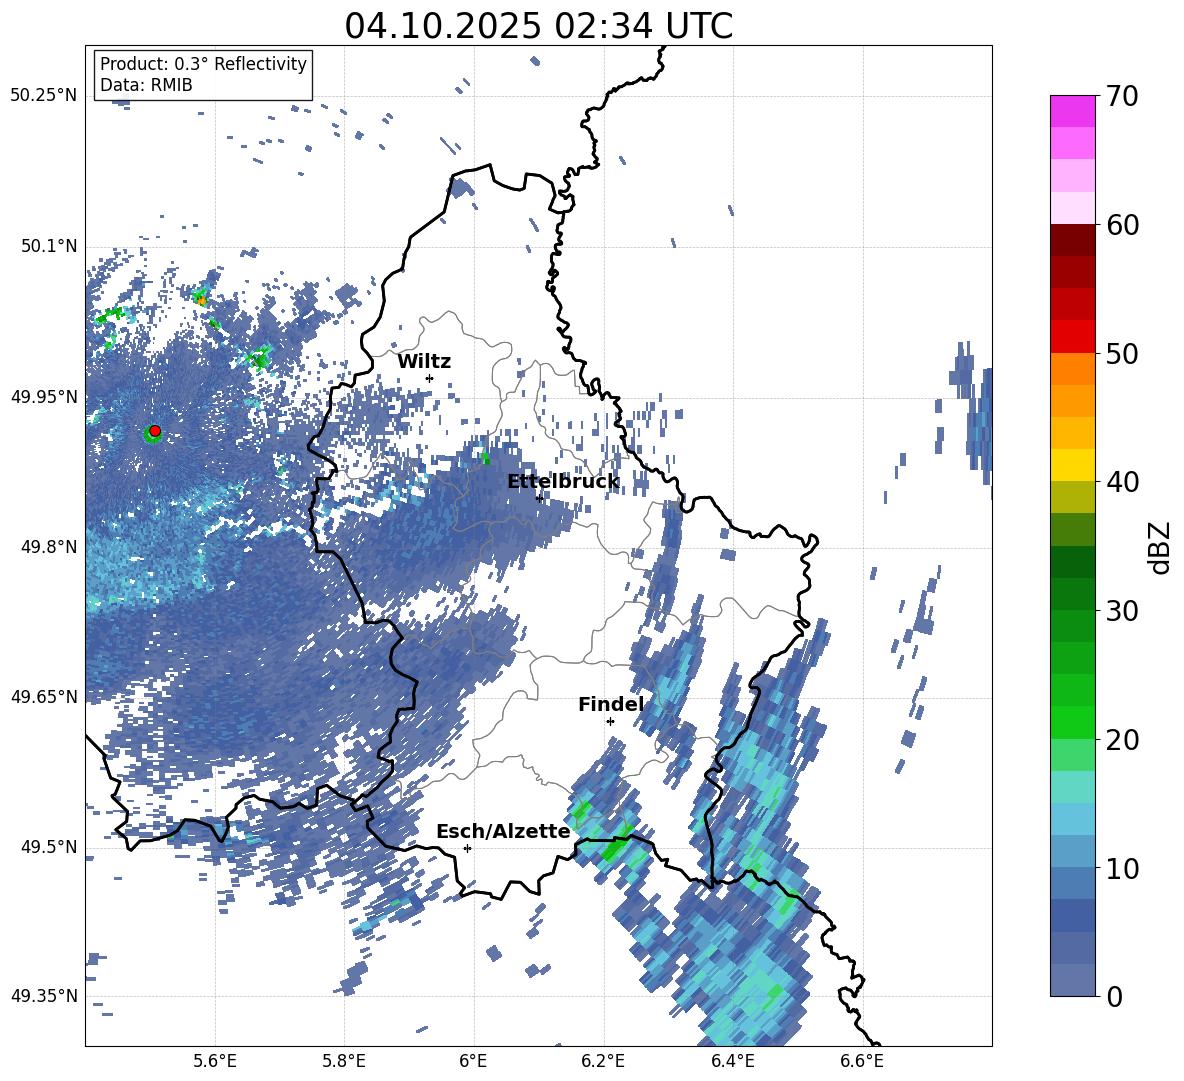Image resolution: width=1184 pixels, height=1081 pixels.
Task: Click the 40 colorbar tick label
Action: click(x=1121, y=482)
